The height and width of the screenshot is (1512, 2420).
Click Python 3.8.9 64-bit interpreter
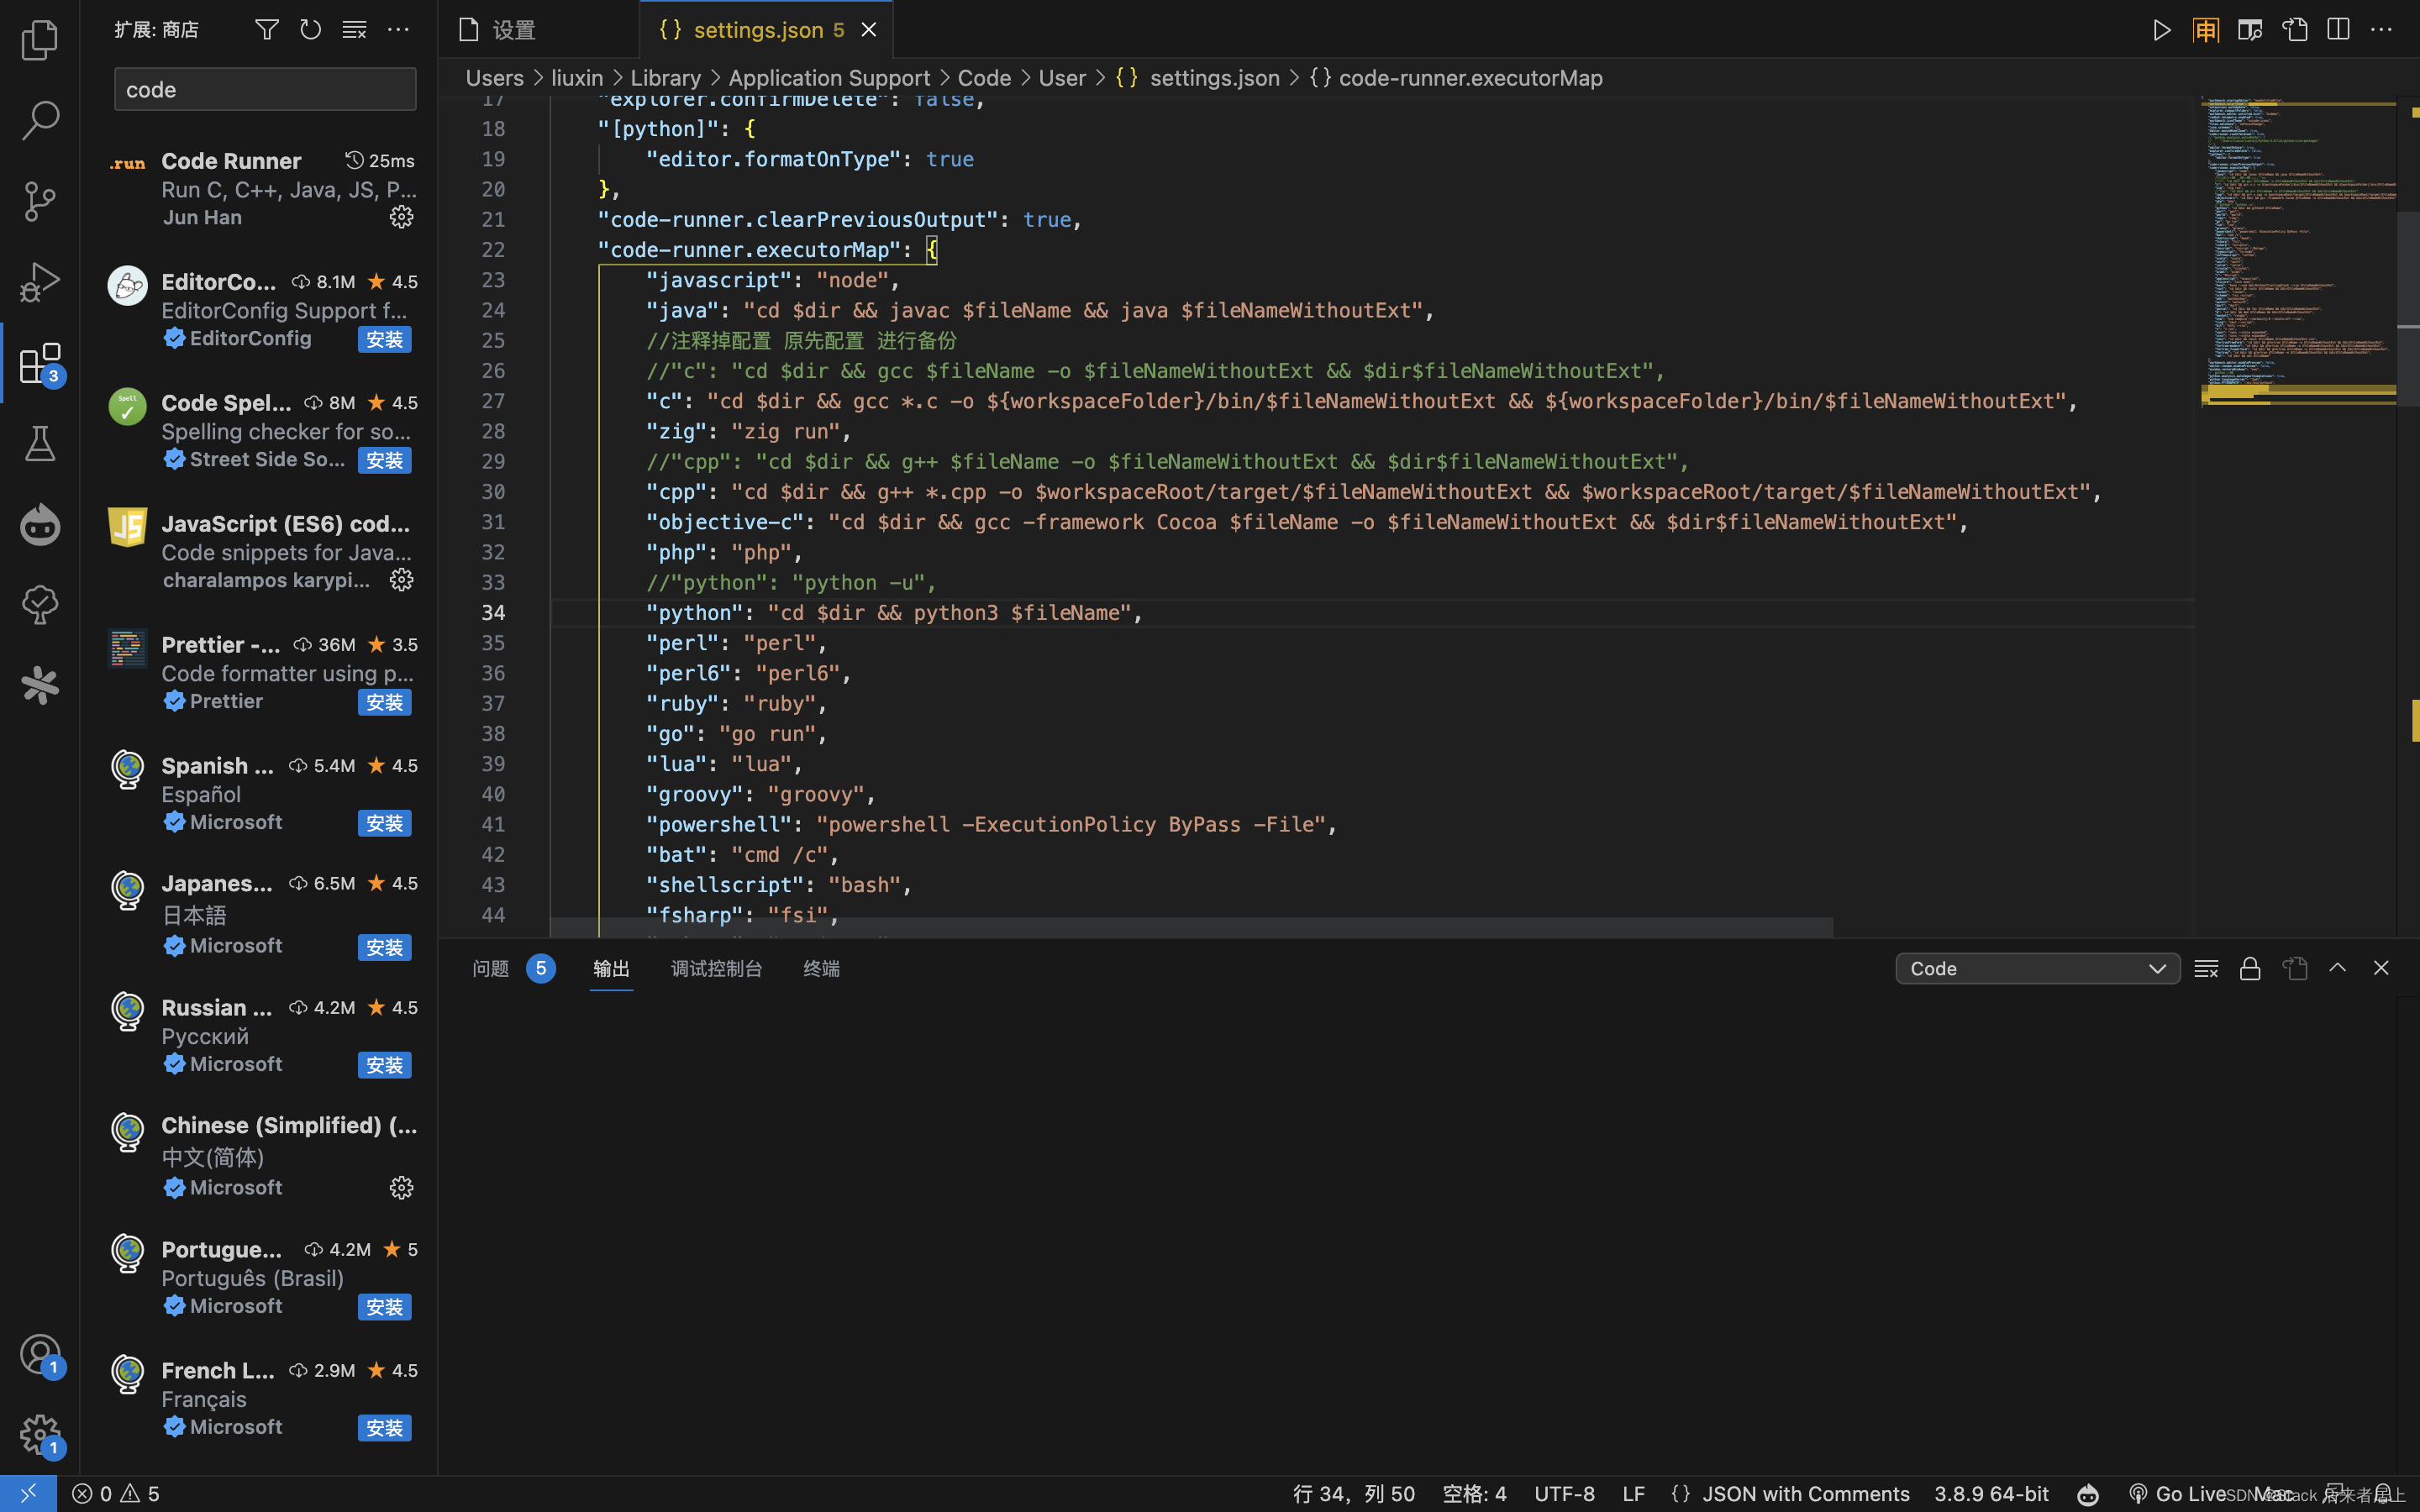coord(1991,1493)
